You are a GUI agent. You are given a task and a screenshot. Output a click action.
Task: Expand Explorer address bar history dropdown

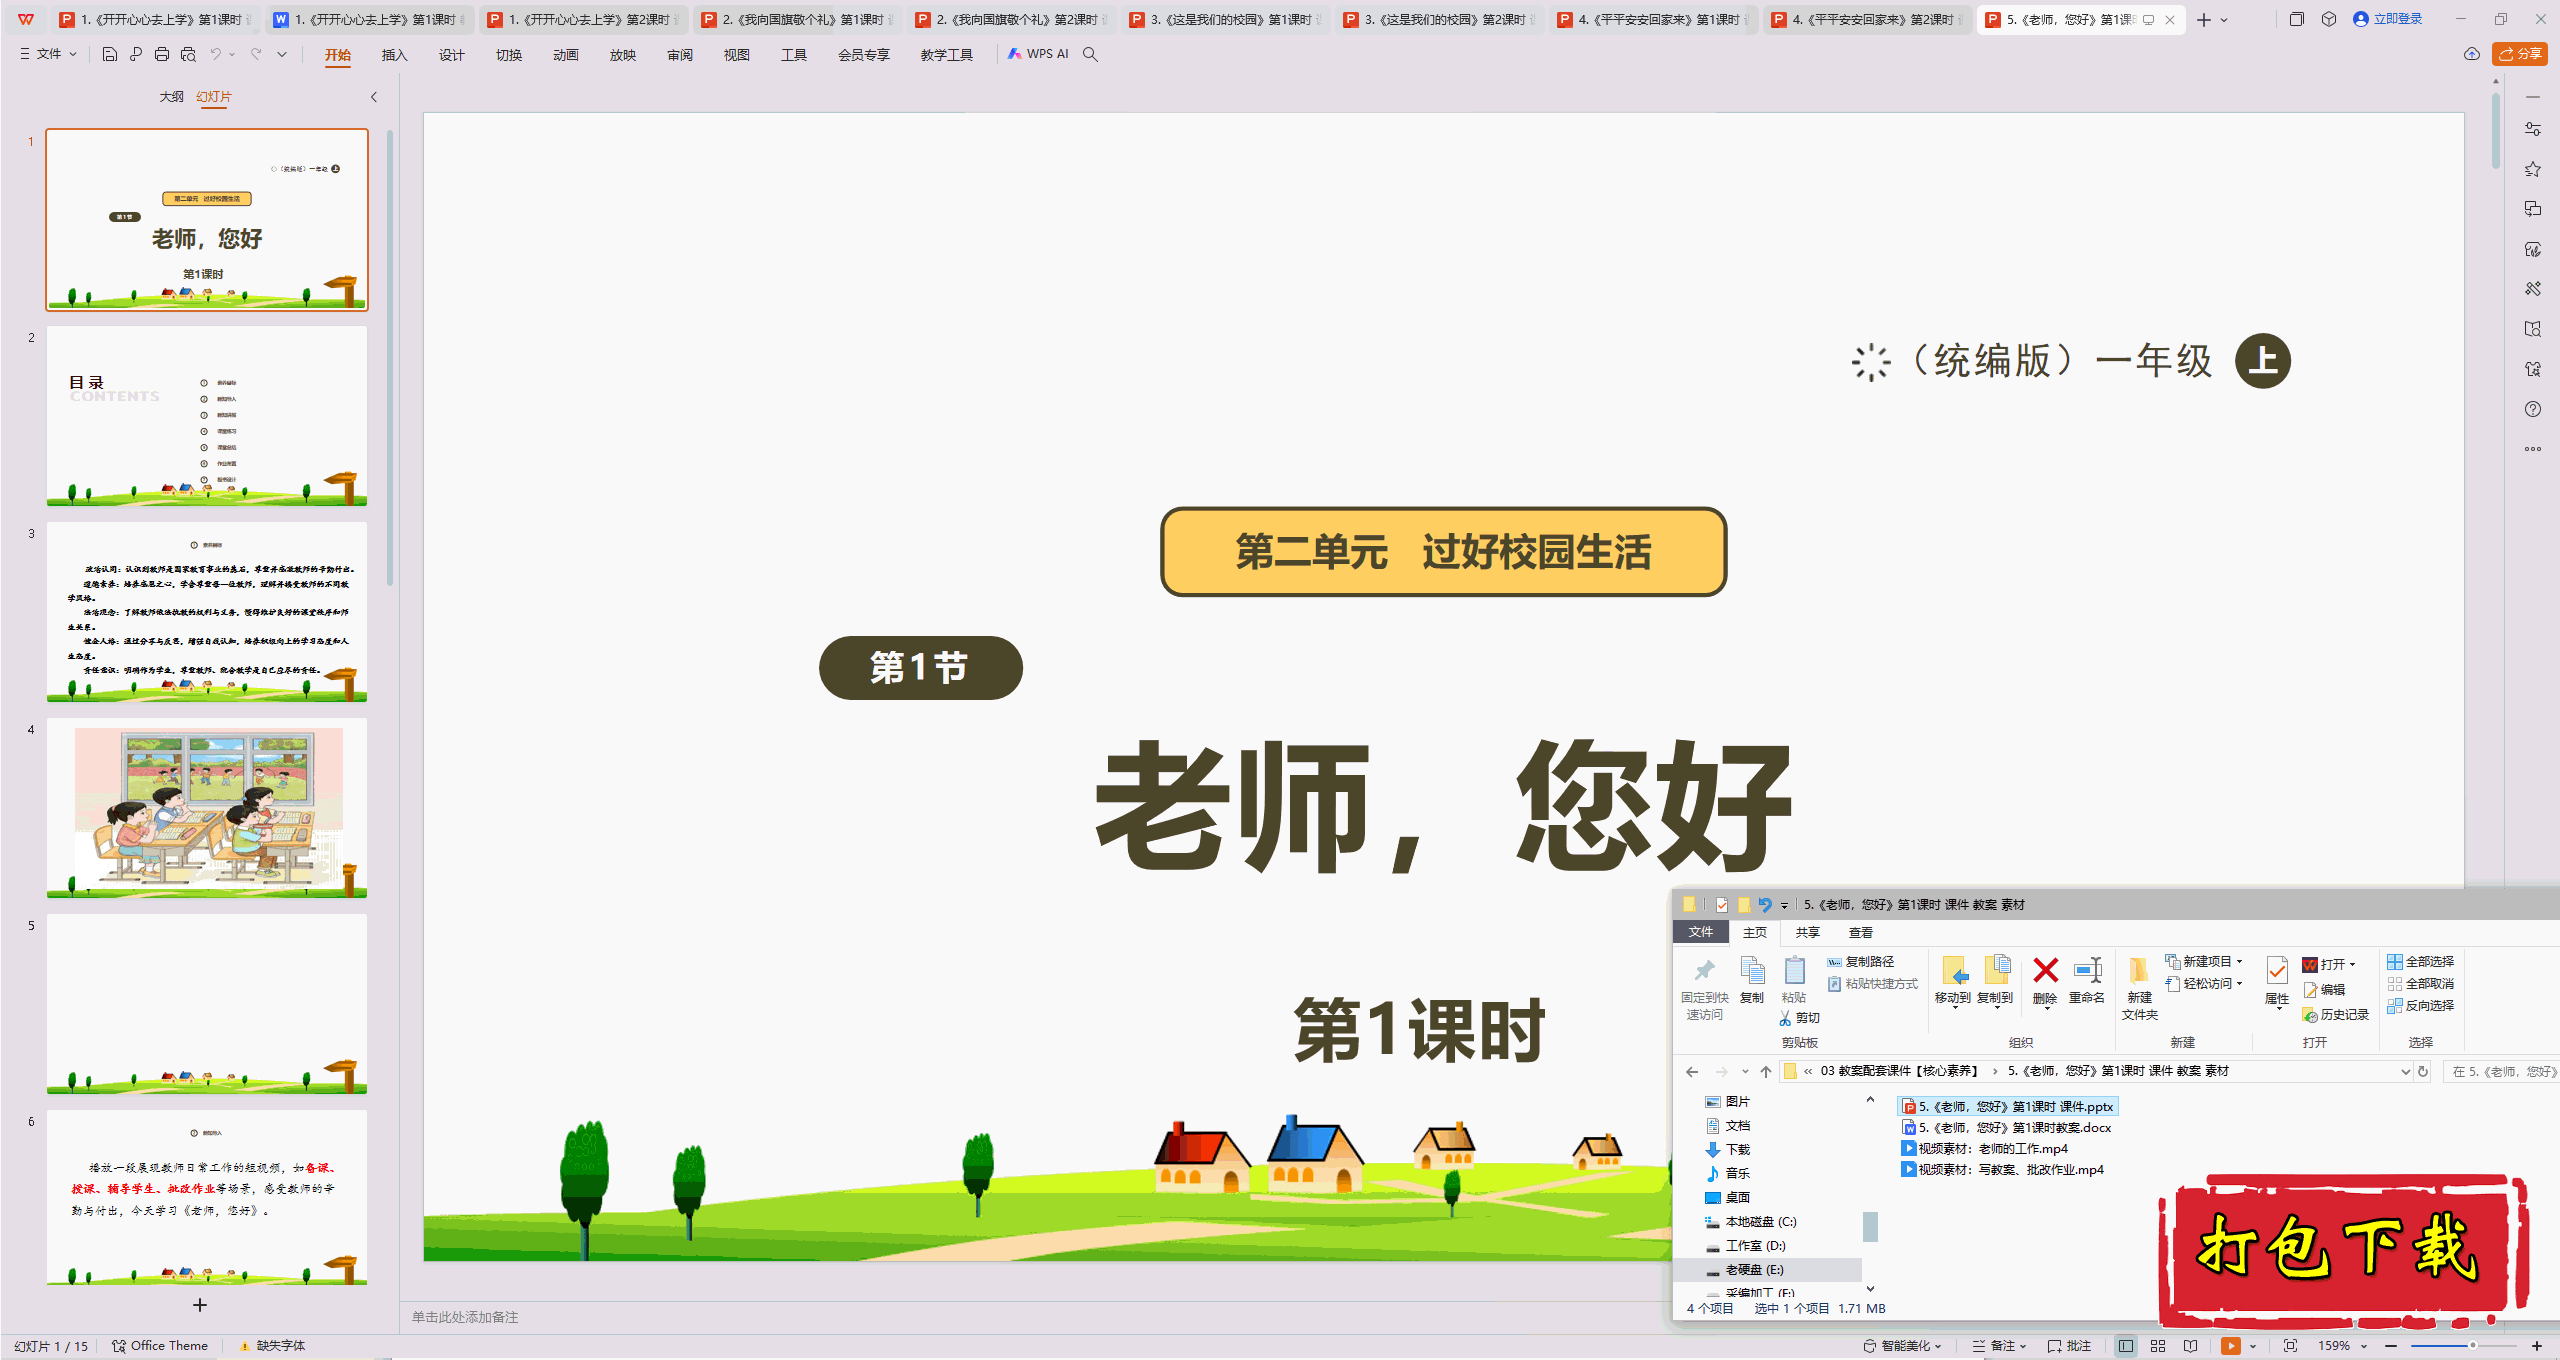(x=2405, y=1072)
